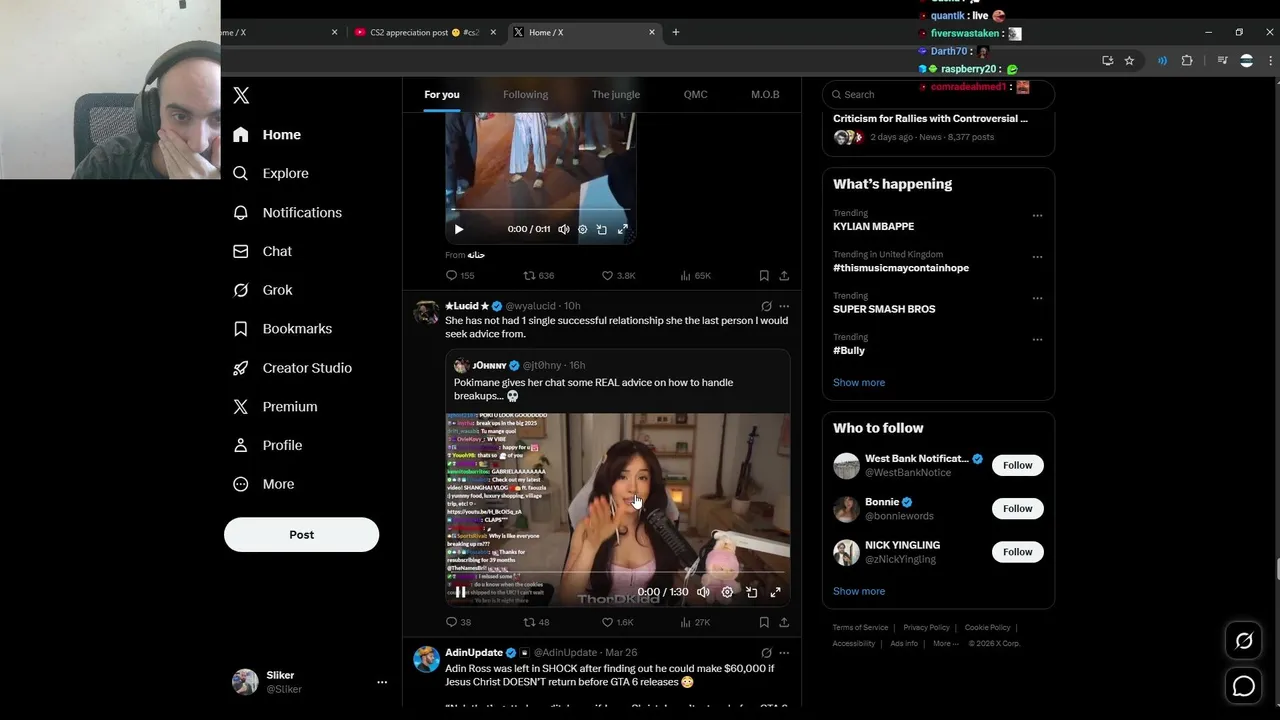This screenshot has height=720, width=1280.
Task: Like Lucid's post with 1.6K likes
Action: pyautogui.click(x=618, y=622)
